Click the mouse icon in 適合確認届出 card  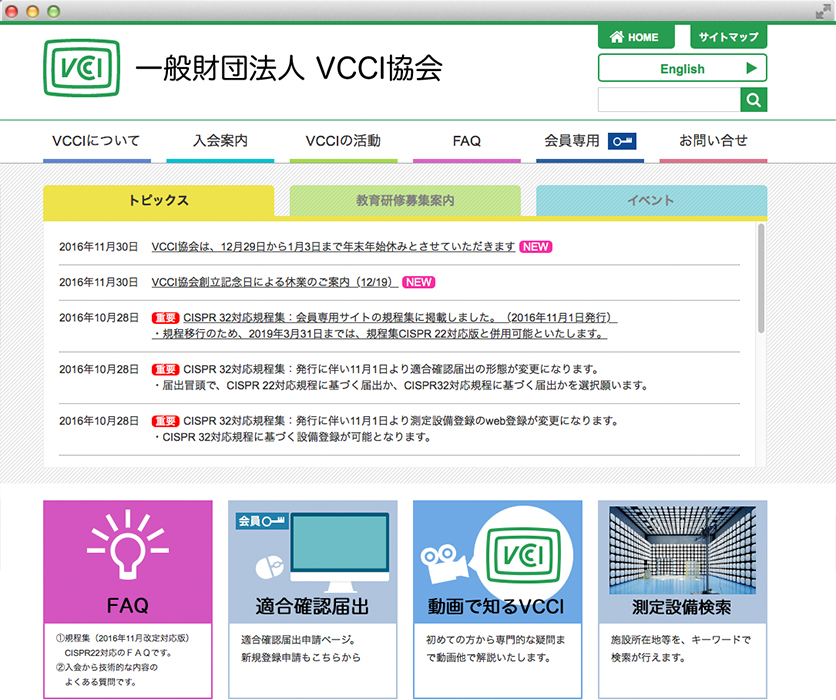[269, 567]
